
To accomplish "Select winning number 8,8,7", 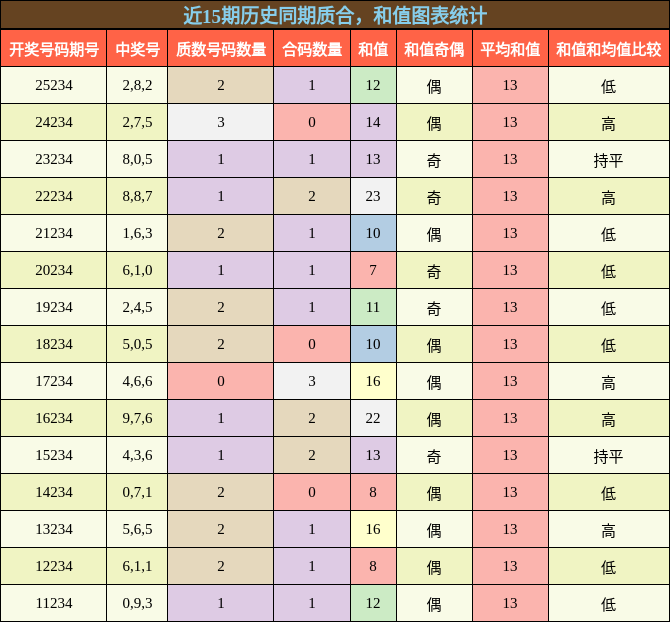I will point(137,196).
